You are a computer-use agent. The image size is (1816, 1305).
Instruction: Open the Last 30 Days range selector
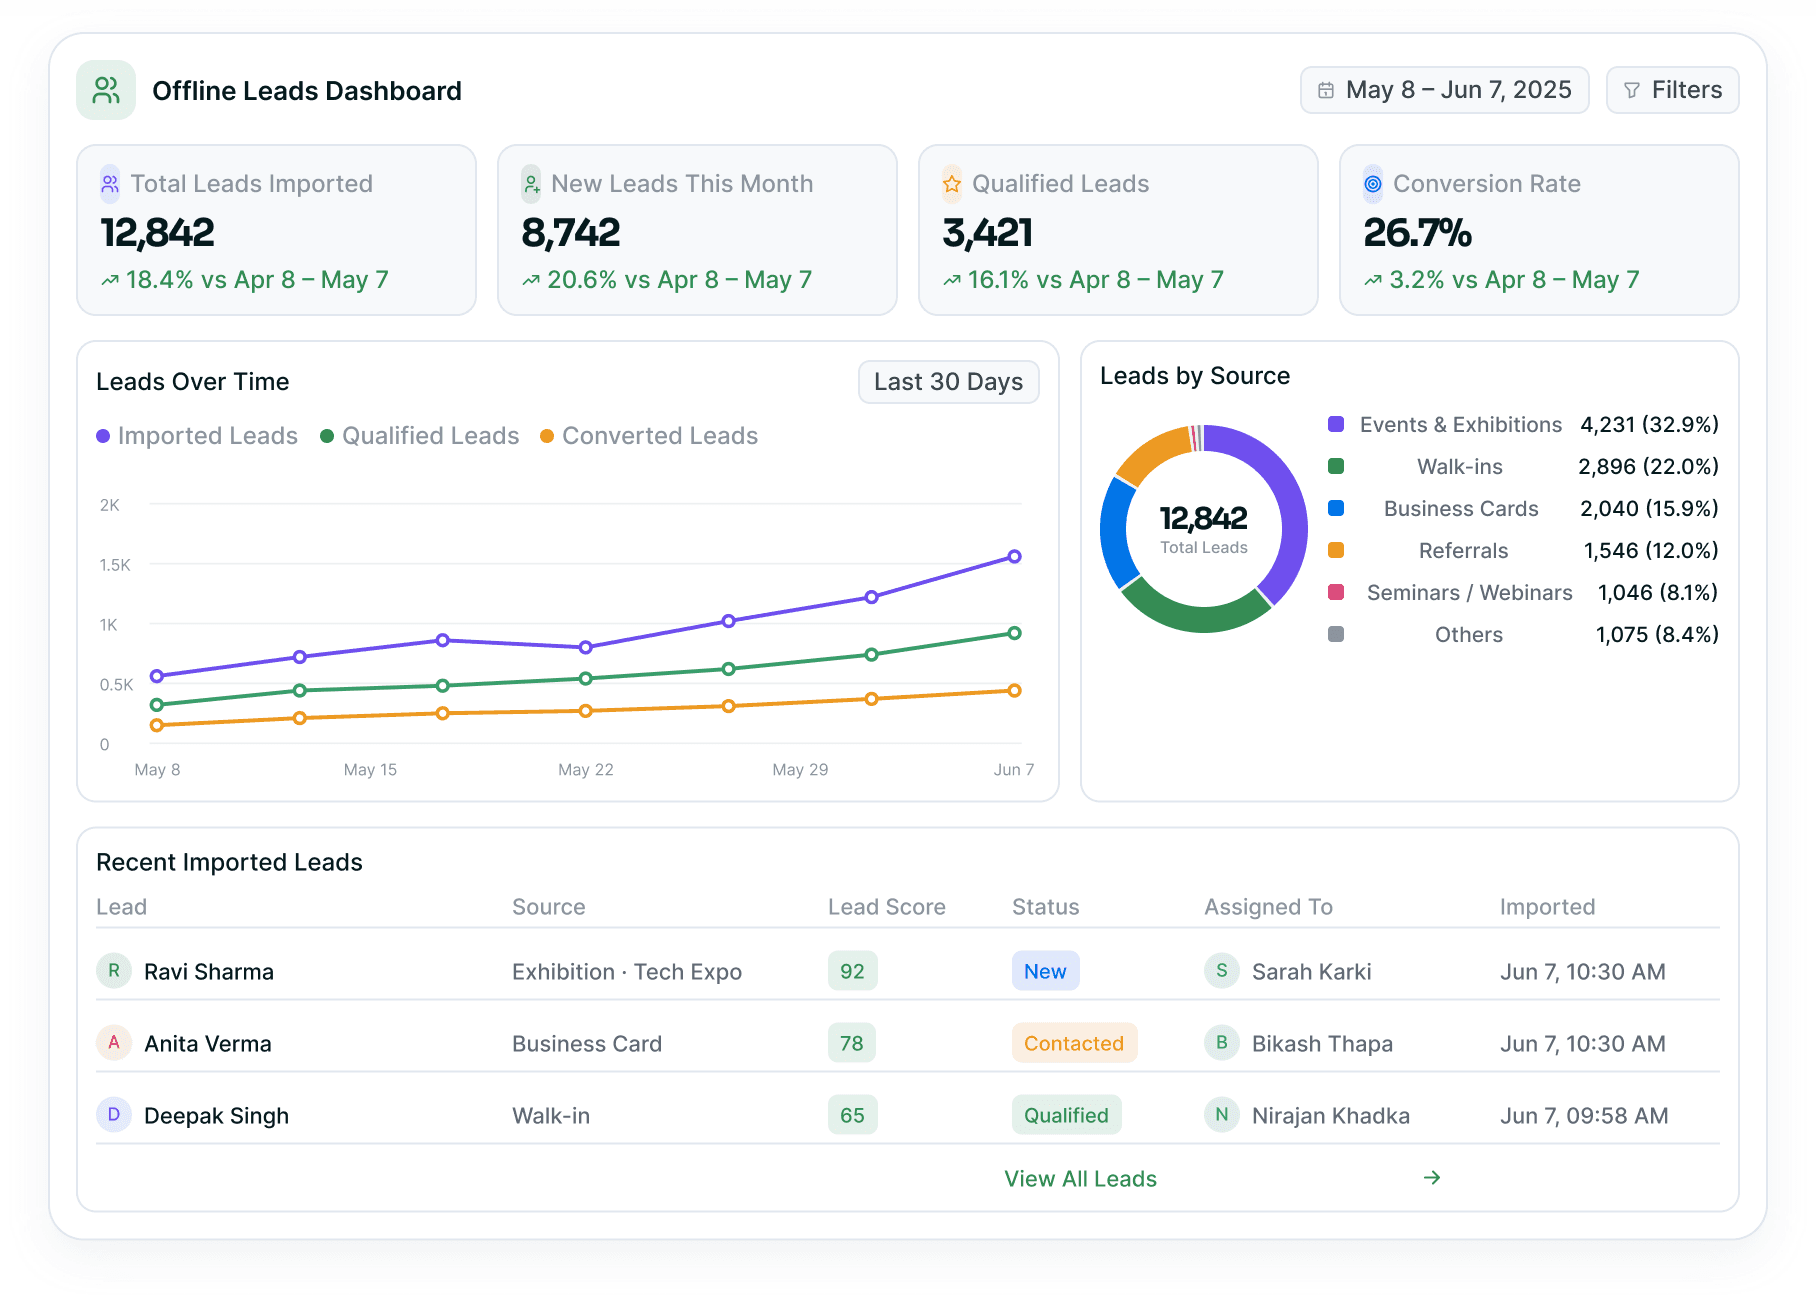tap(949, 382)
